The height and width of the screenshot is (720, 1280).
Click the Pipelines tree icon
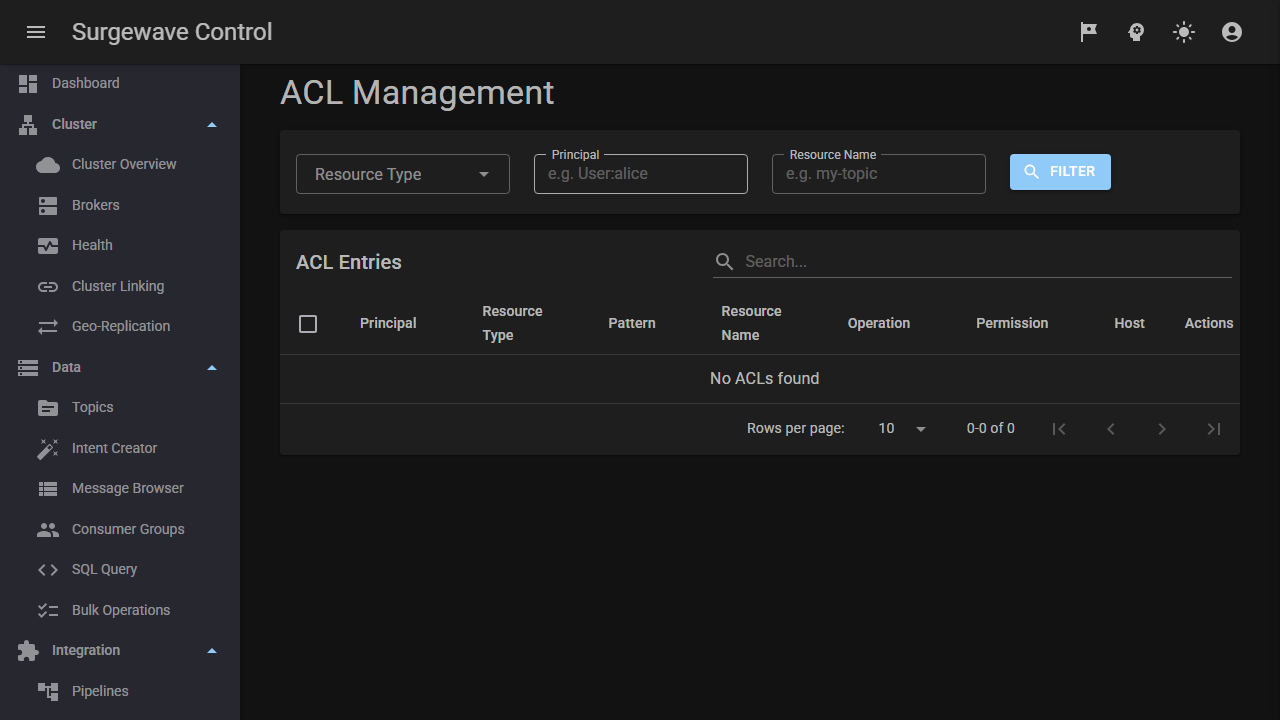(x=48, y=692)
